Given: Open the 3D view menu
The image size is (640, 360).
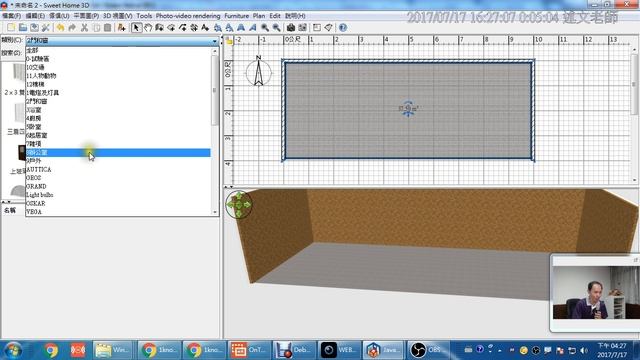Looking at the screenshot, I should tap(118, 16).
